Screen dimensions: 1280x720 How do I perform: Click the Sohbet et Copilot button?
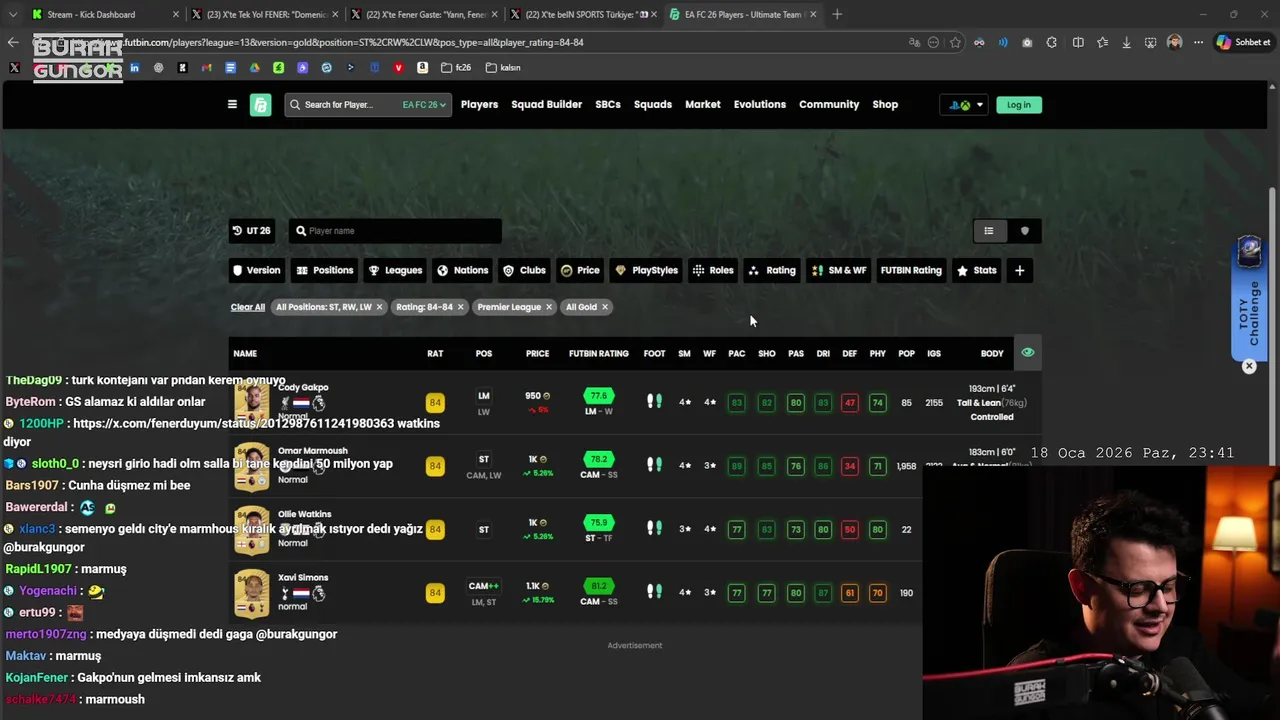point(1242,43)
